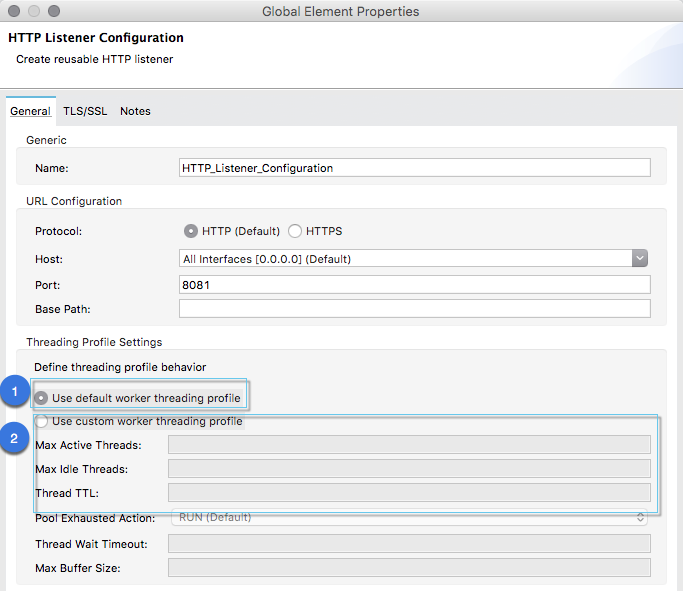683x591 pixels.
Task: Click the blue number 2 callout badge
Action: [x=15, y=437]
